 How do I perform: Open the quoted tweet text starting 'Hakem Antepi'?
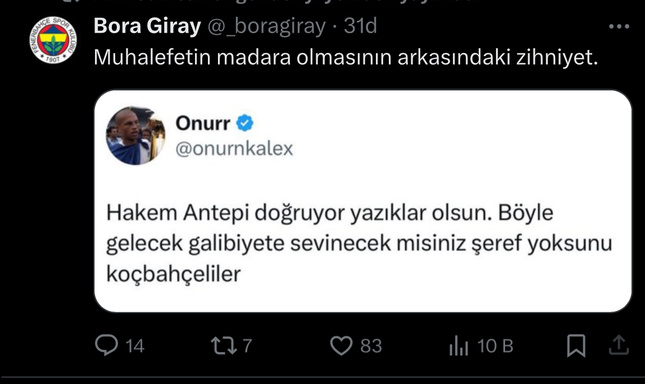coord(359,243)
